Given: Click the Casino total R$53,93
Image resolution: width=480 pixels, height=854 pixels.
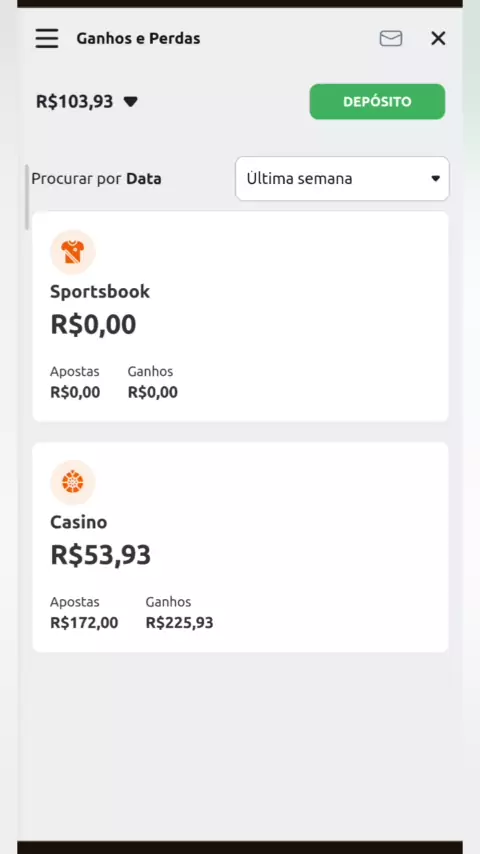Looking at the screenshot, I should (x=100, y=555).
